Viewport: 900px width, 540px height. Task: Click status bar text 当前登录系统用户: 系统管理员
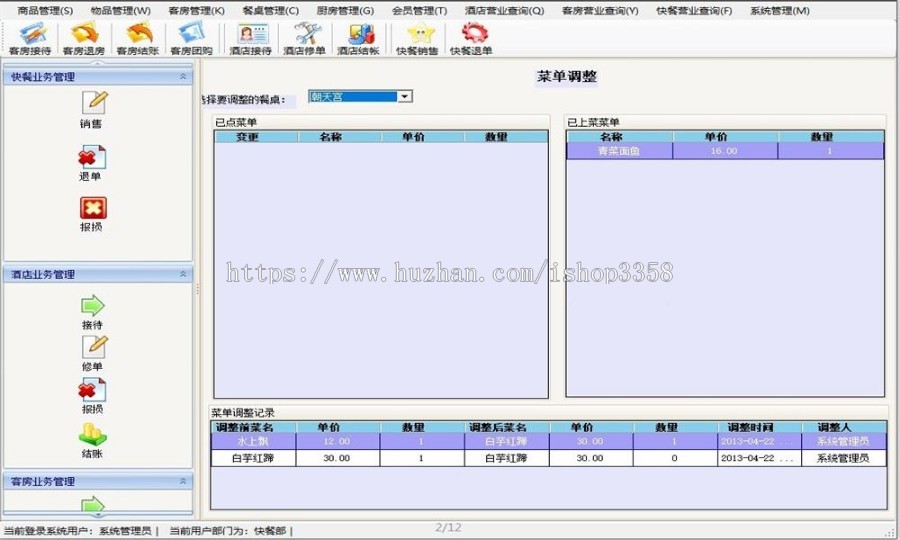(78, 531)
